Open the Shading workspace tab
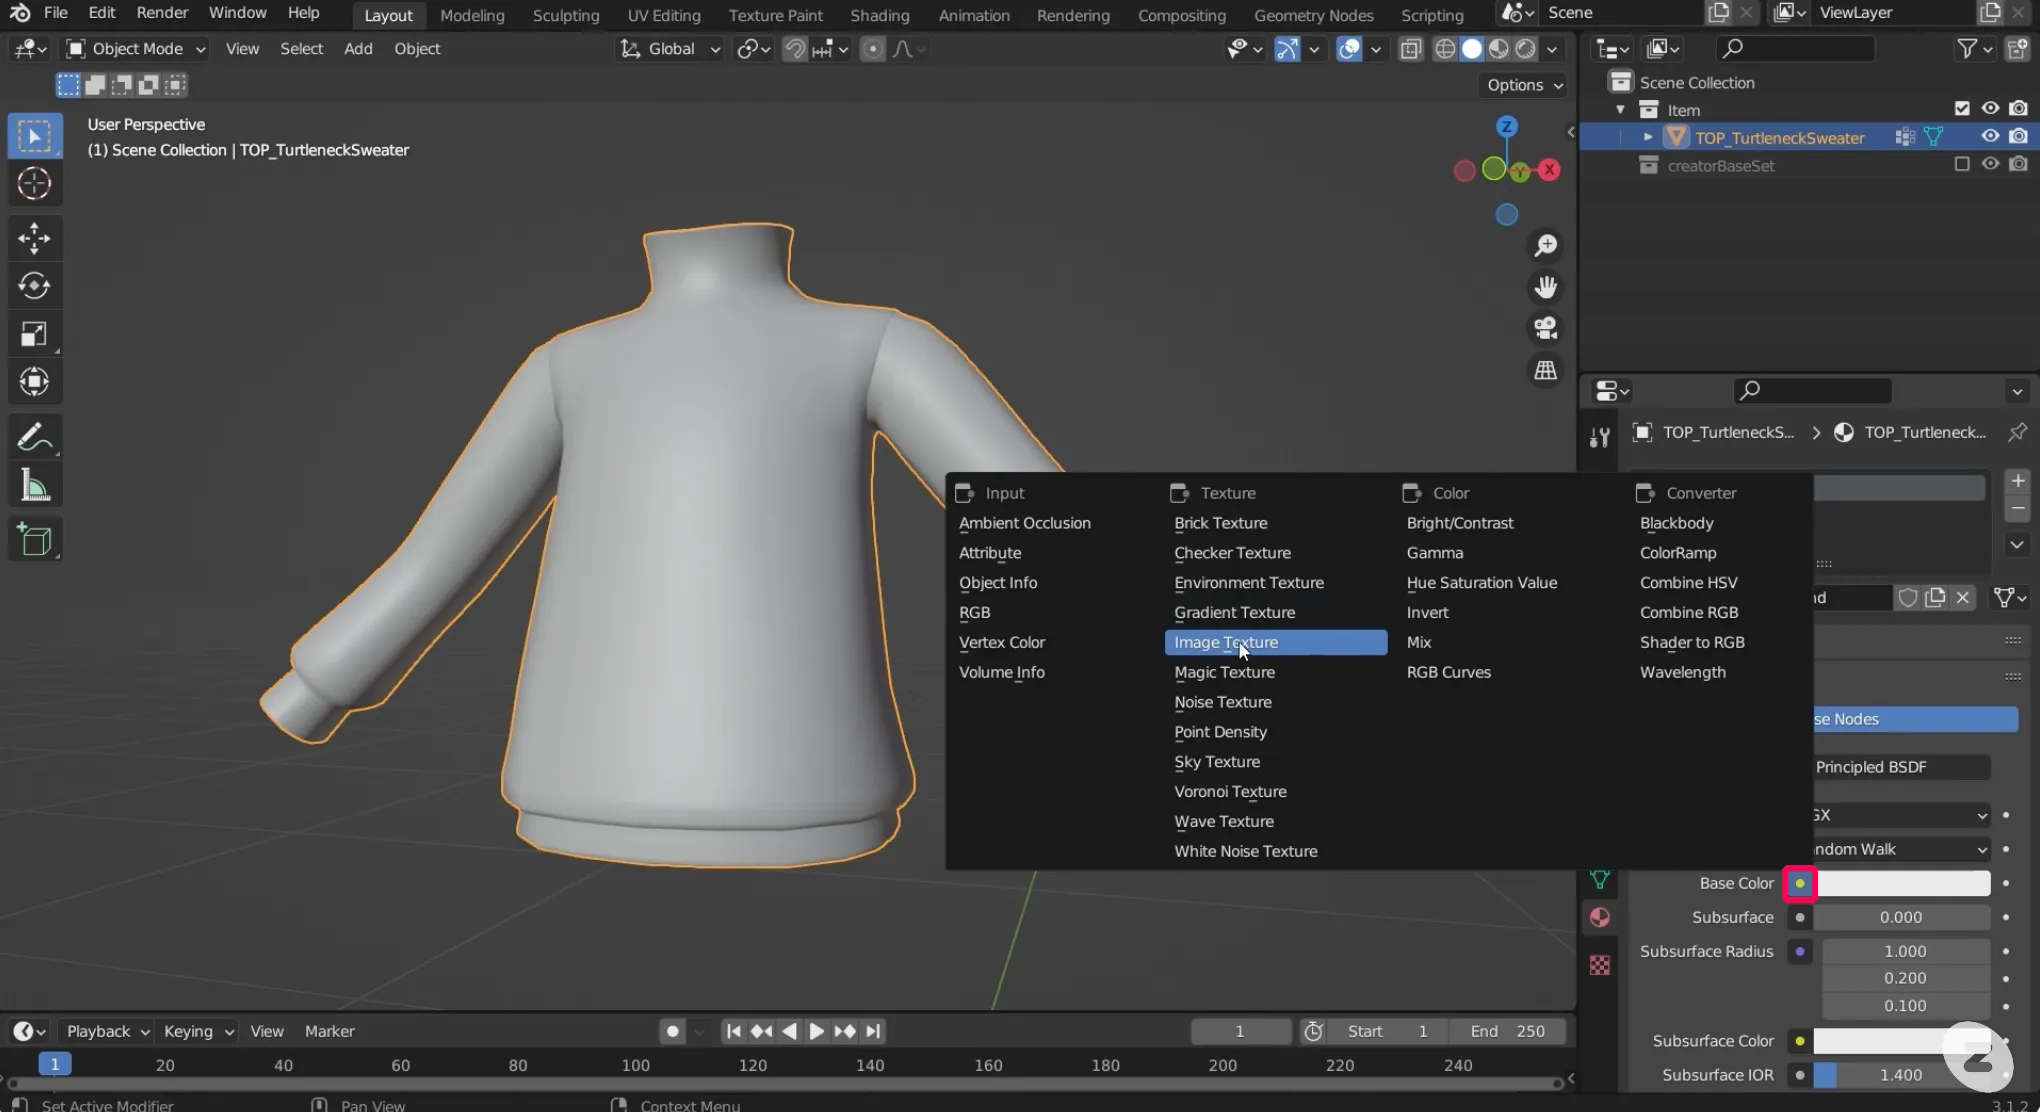Image resolution: width=2040 pixels, height=1112 pixels. click(879, 15)
